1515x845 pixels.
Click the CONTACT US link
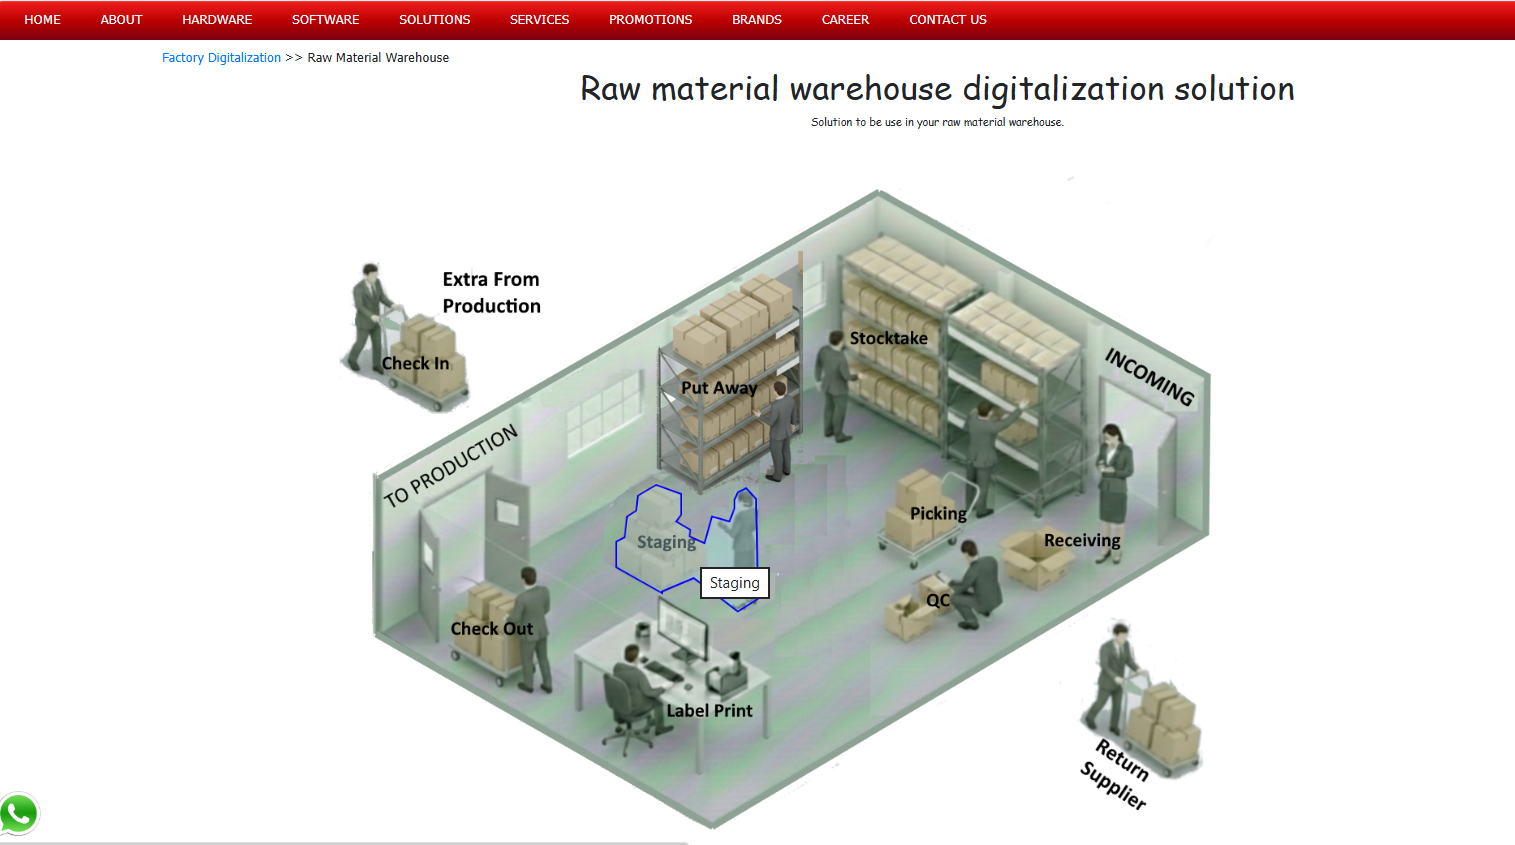[947, 20]
